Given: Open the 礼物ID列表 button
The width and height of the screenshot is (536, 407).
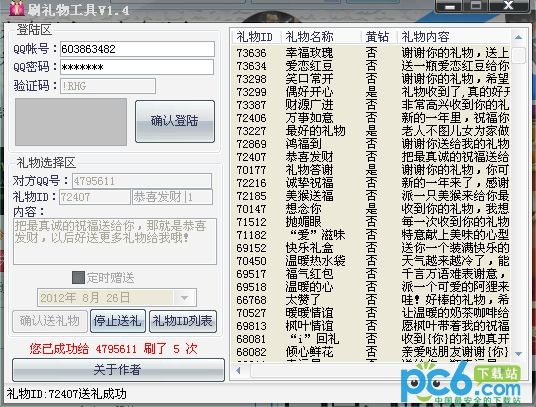Looking at the screenshot, I should click(x=183, y=321).
